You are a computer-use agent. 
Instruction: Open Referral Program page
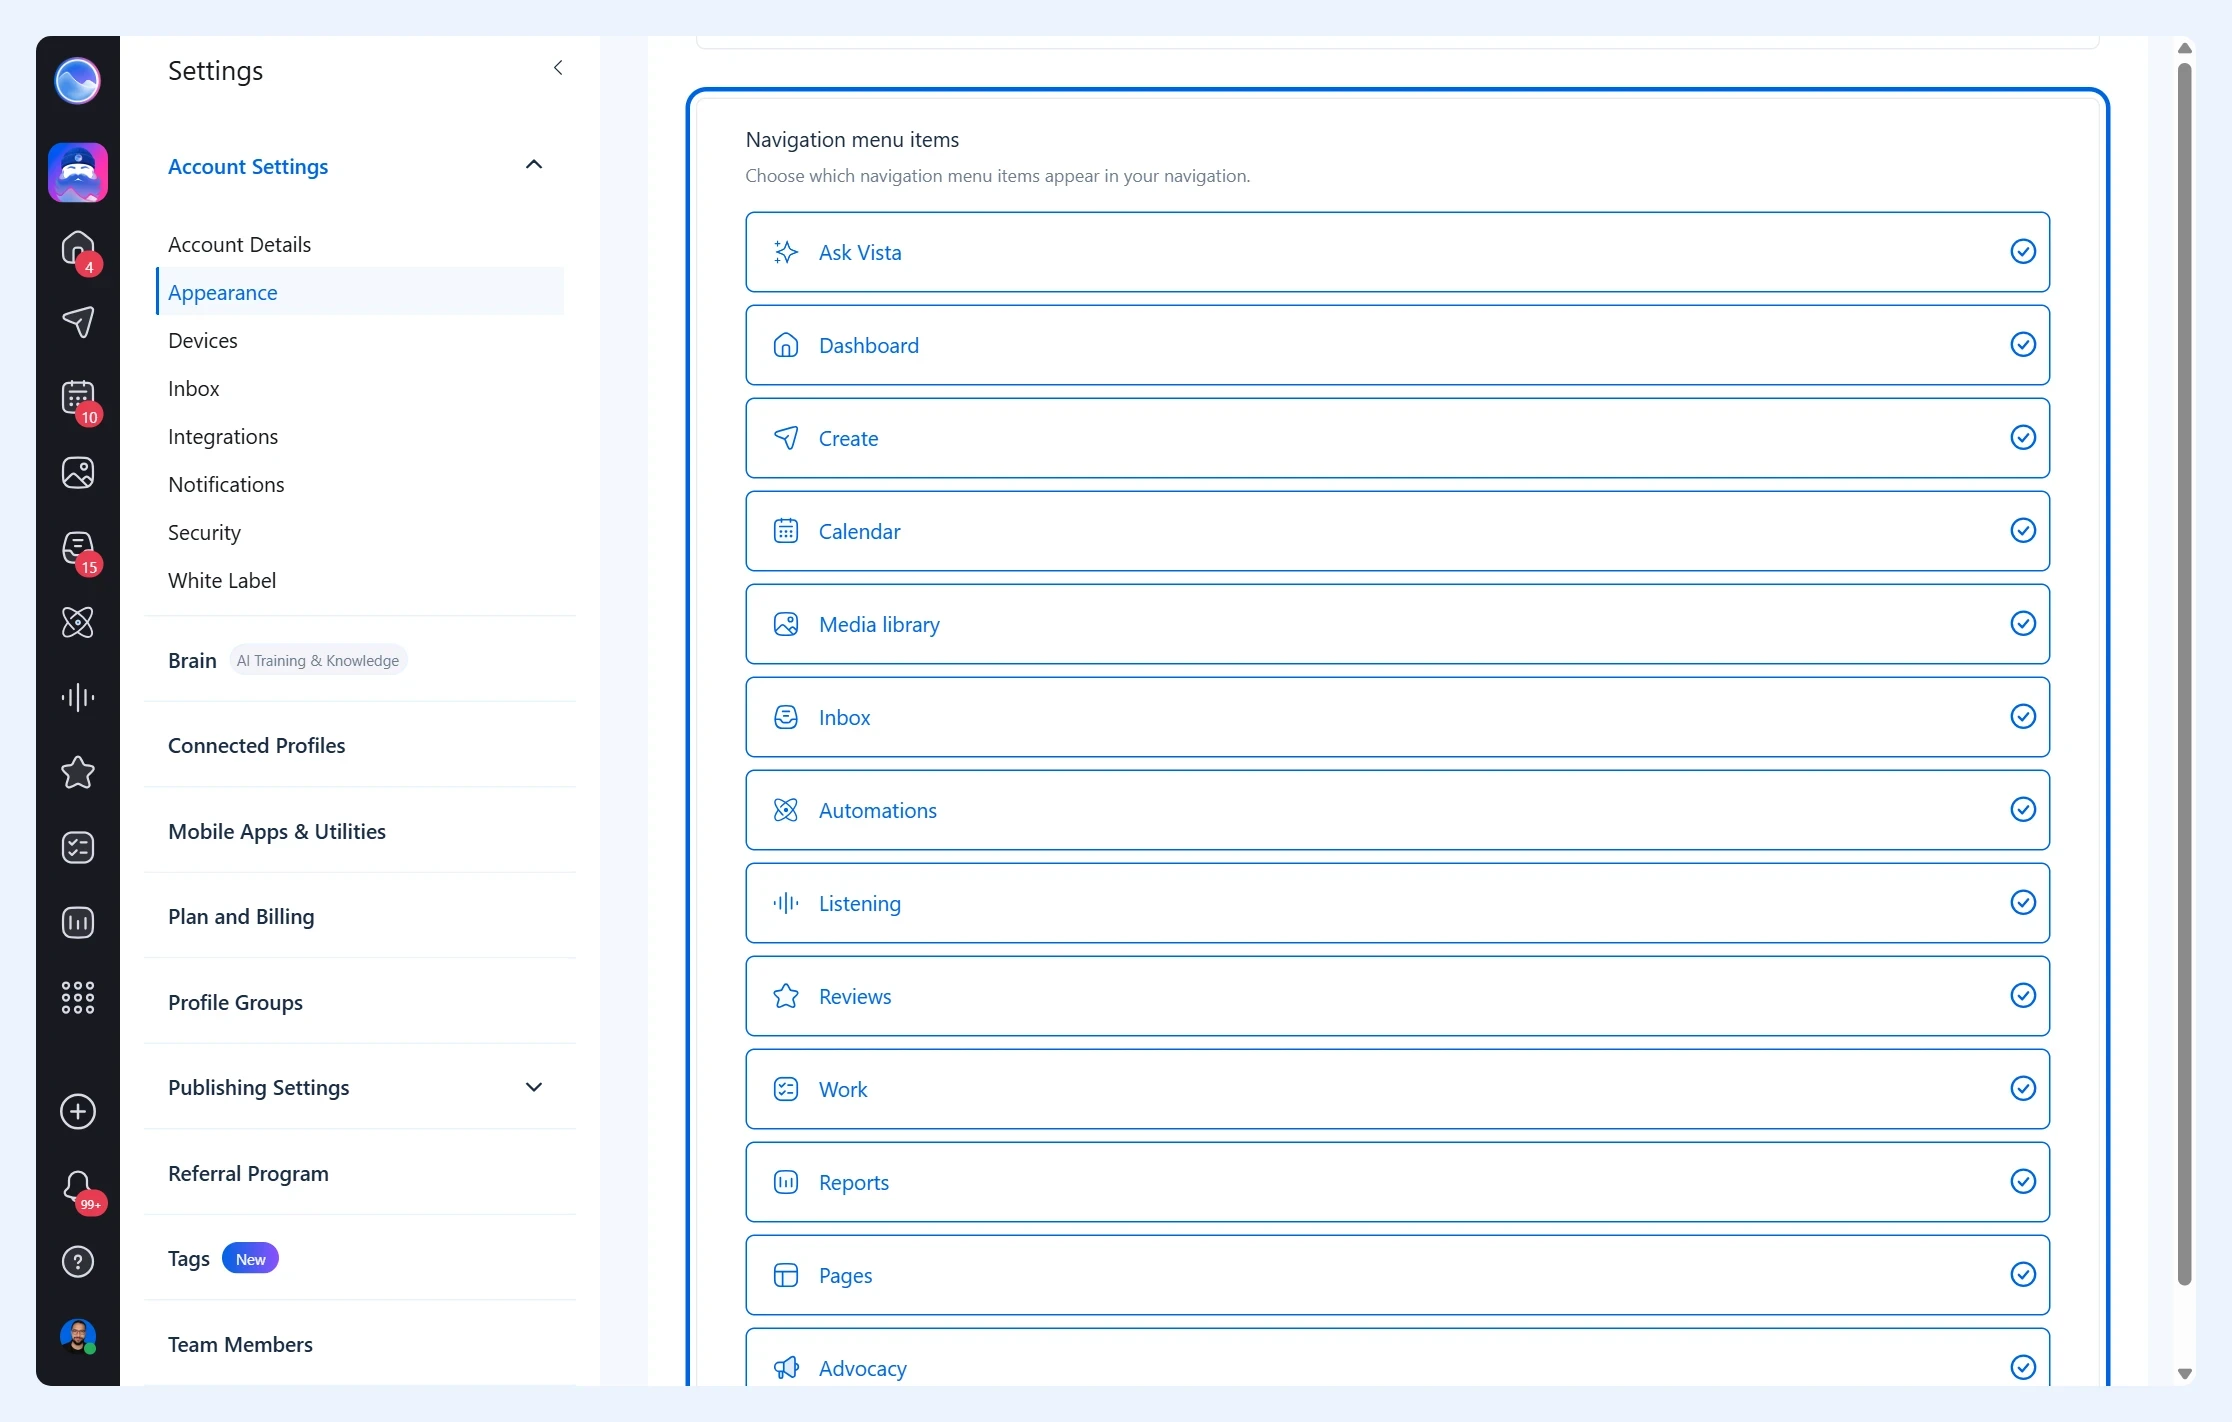[248, 1173]
